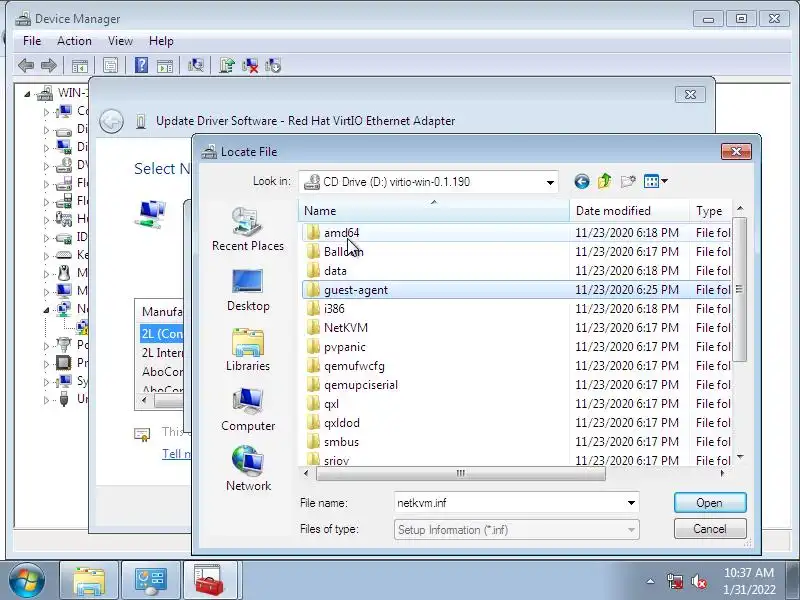Open Libraries in the places bar

[x=248, y=349]
